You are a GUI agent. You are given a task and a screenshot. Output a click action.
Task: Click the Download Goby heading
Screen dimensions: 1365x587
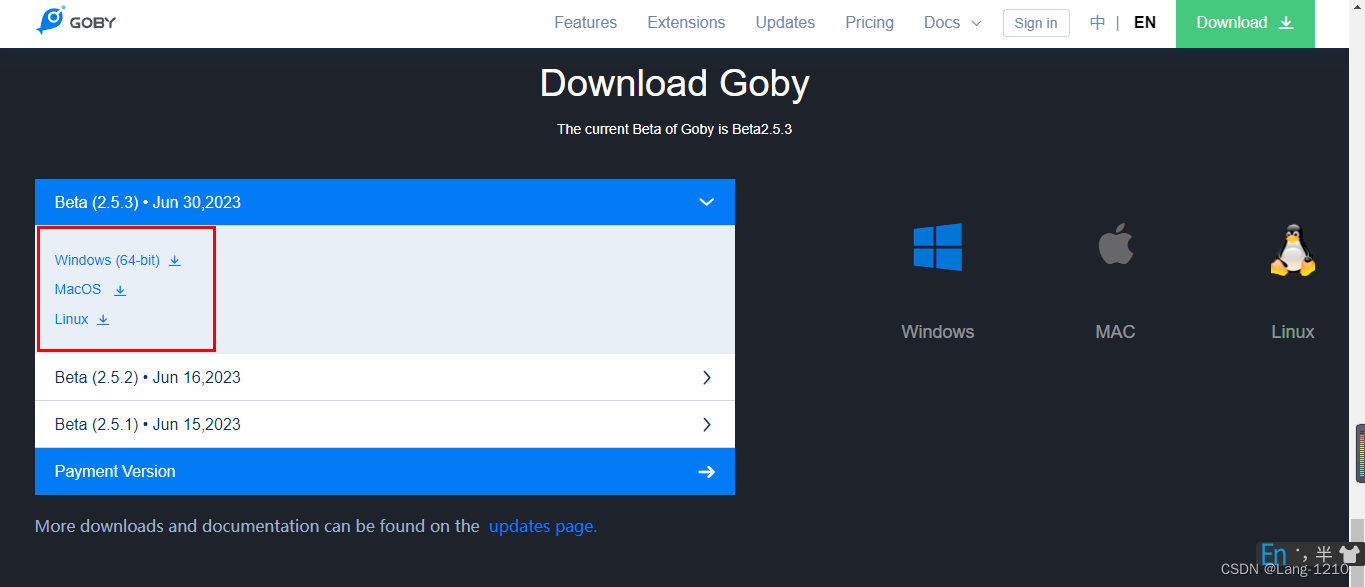(x=675, y=83)
